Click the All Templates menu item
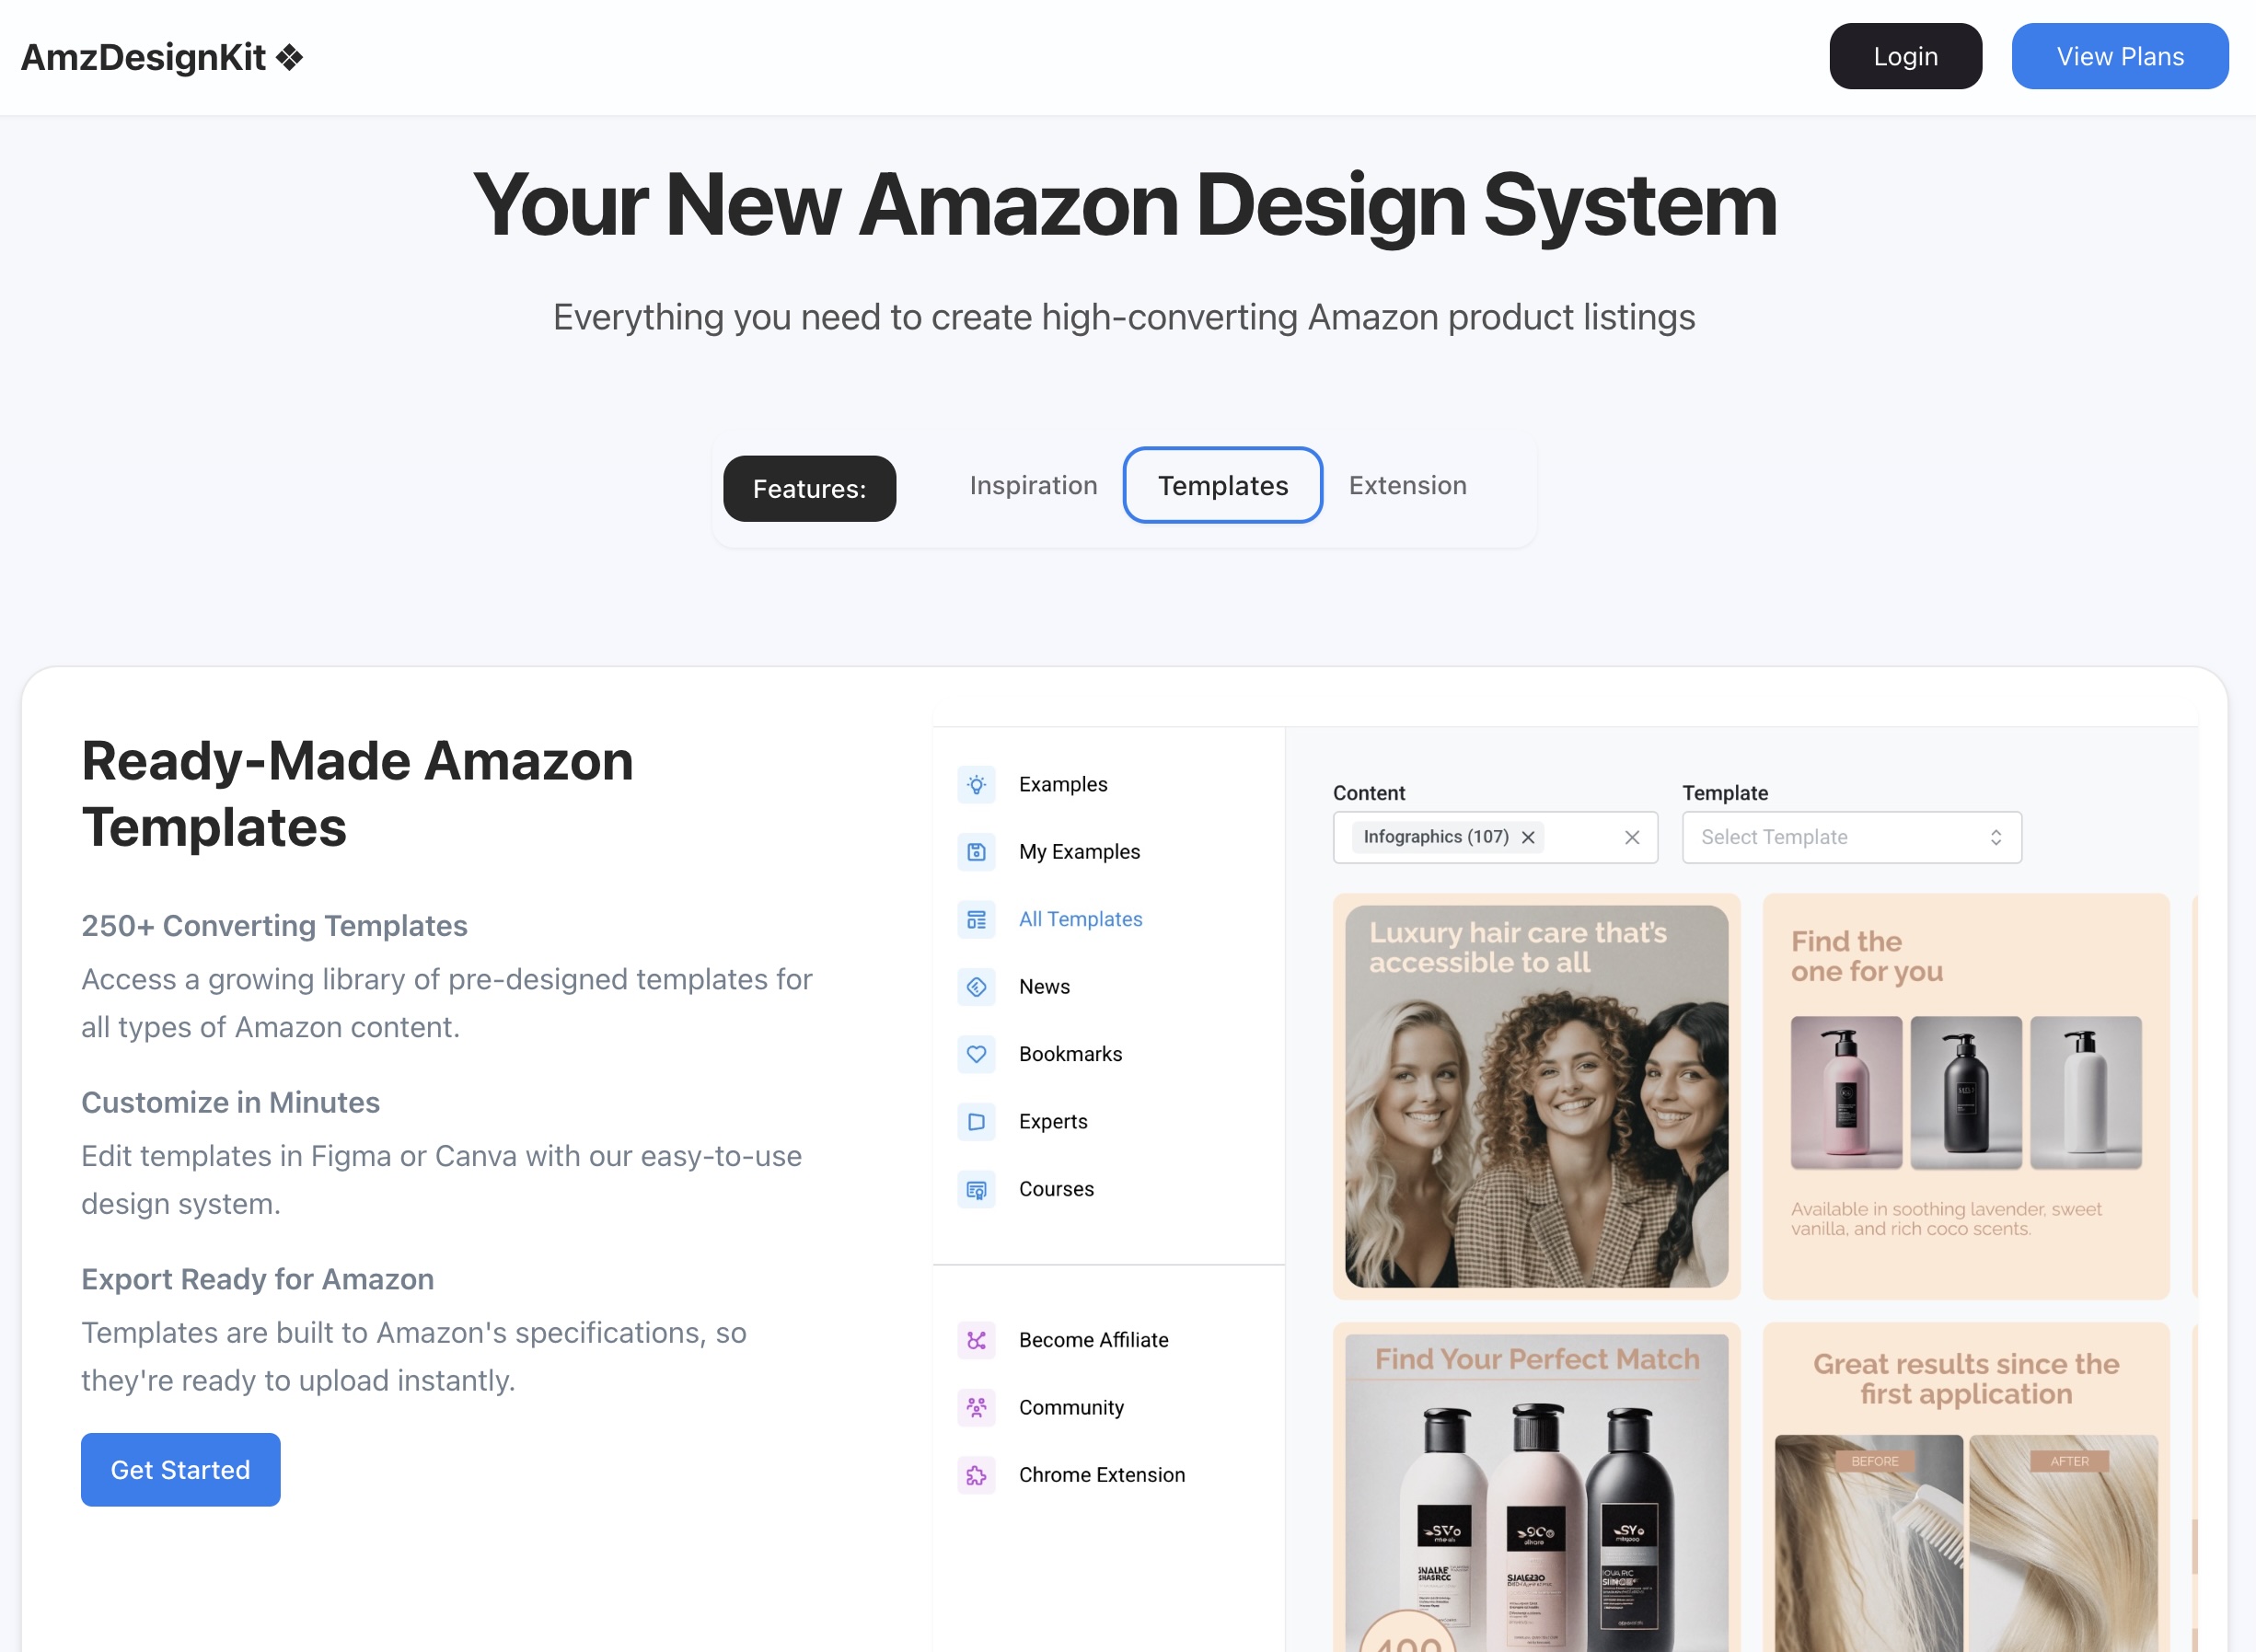The width and height of the screenshot is (2256, 1652). point(1081,918)
